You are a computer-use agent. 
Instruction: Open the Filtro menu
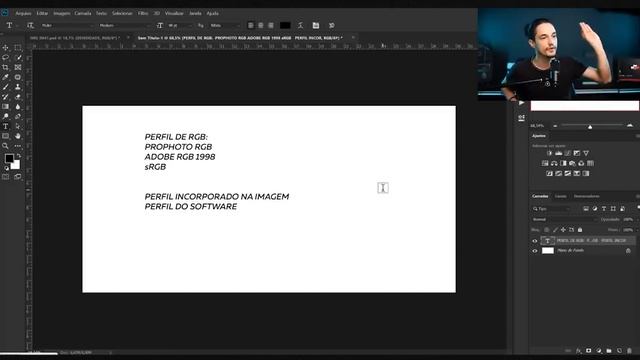pyautogui.click(x=143, y=13)
